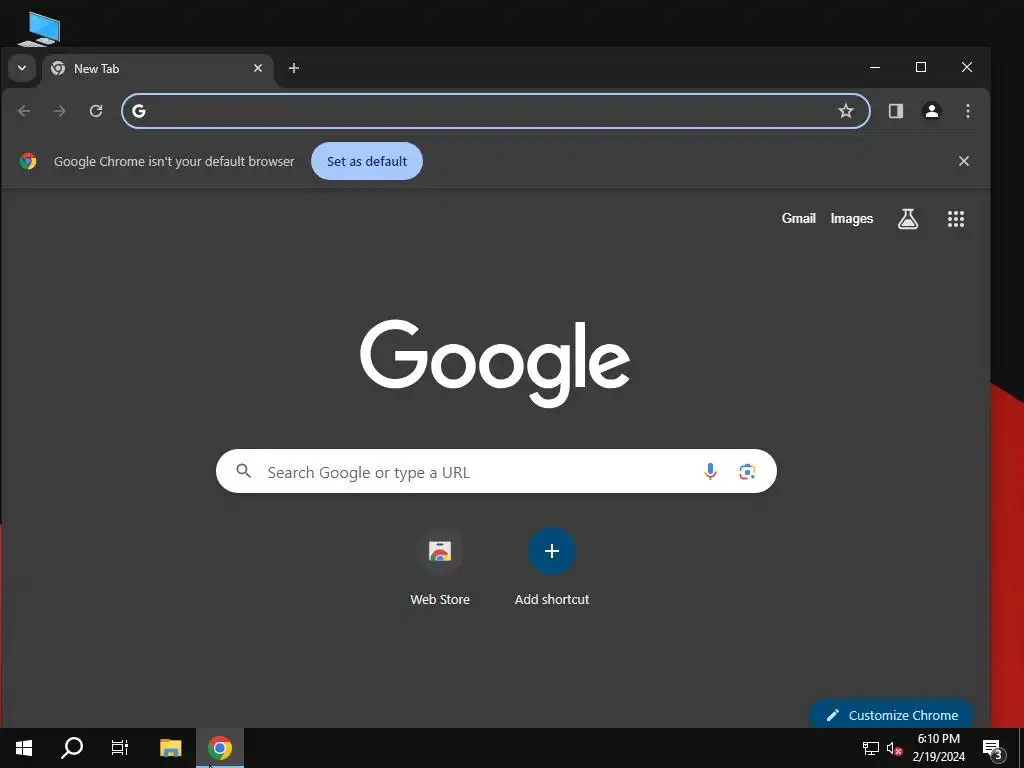Viewport: 1024px width, 768px height.
Task: Open the tab search dropdown arrow
Action: [22, 68]
